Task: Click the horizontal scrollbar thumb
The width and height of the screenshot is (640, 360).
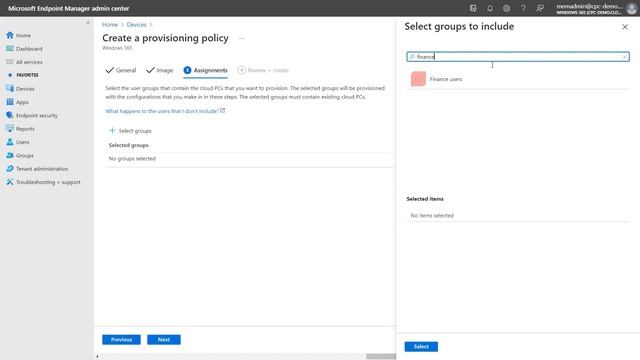Action: pos(381,356)
